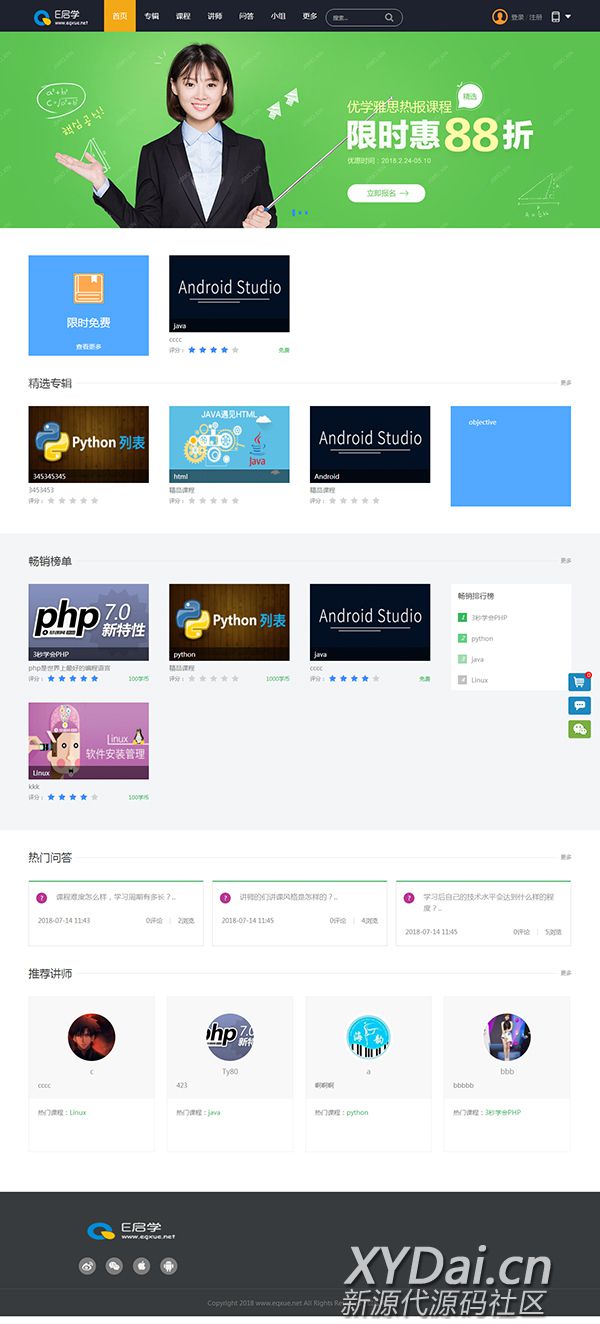
Task: Select the 首页 navigation tab
Action: [x=120, y=16]
